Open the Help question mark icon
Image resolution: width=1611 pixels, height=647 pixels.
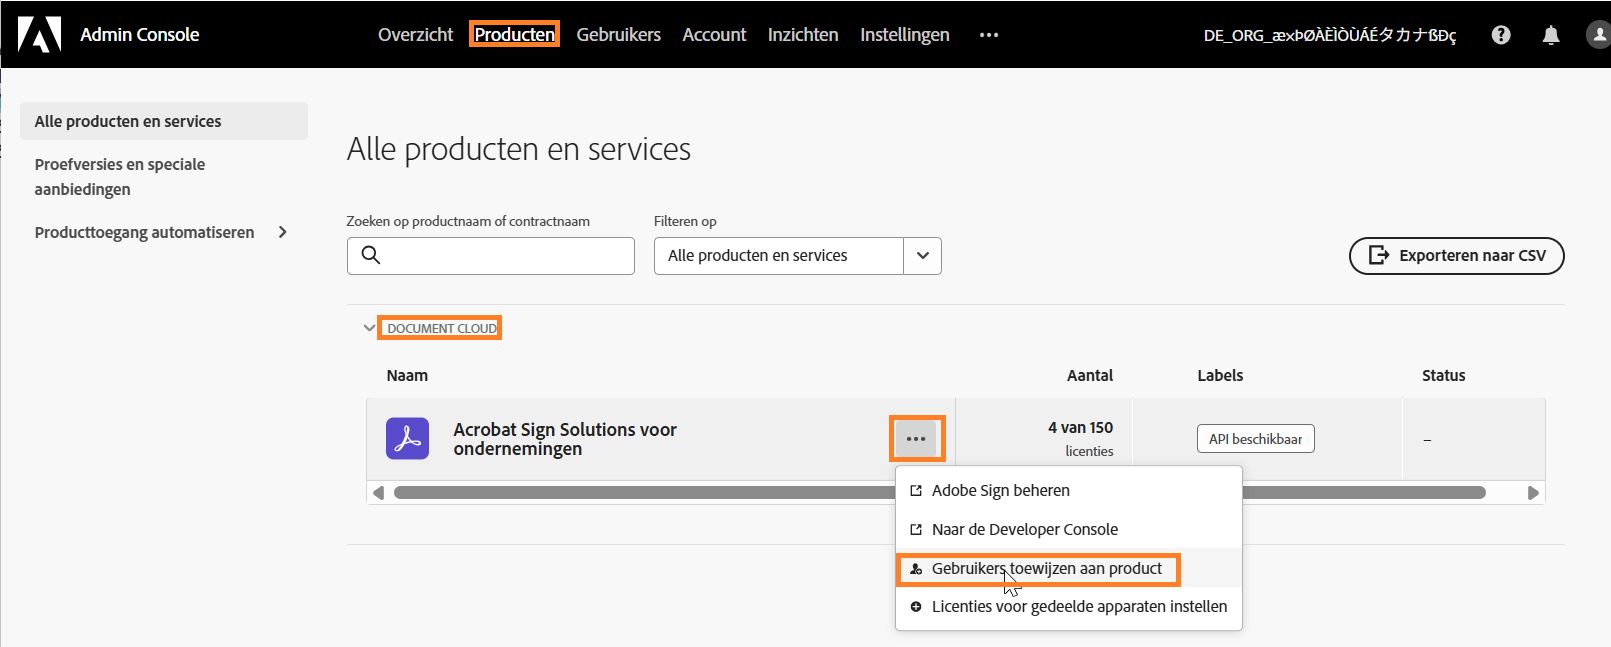tap(1501, 35)
